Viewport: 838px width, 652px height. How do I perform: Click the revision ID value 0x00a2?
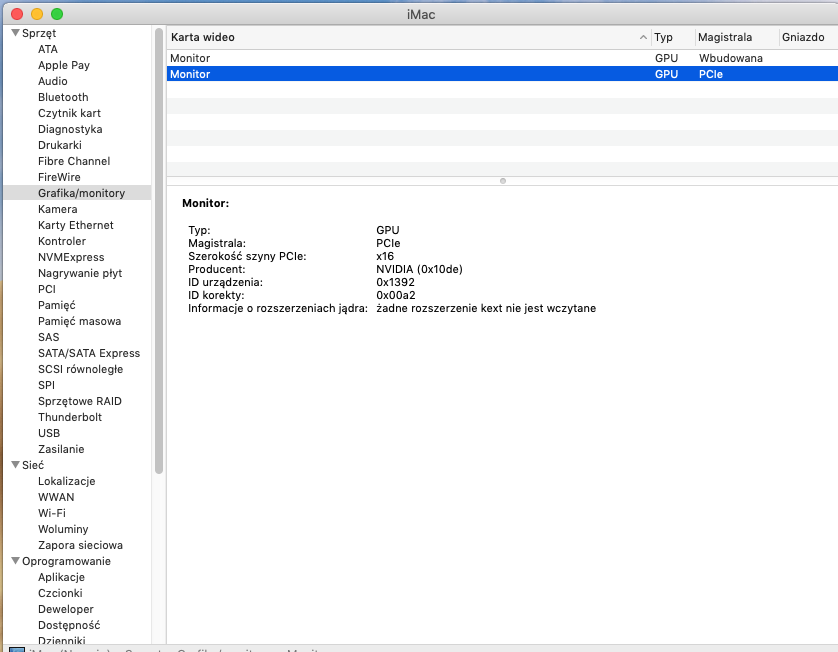pos(395,296)
